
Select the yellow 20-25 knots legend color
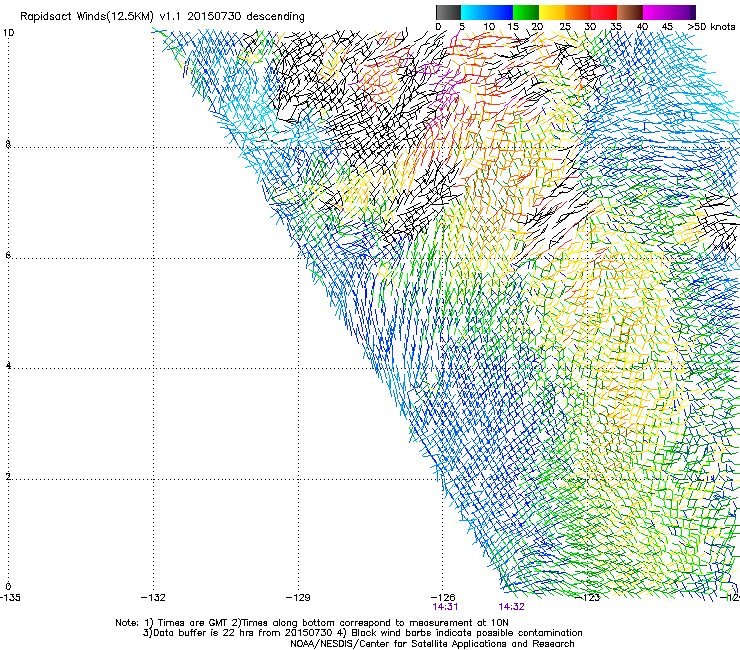[552, 12]
